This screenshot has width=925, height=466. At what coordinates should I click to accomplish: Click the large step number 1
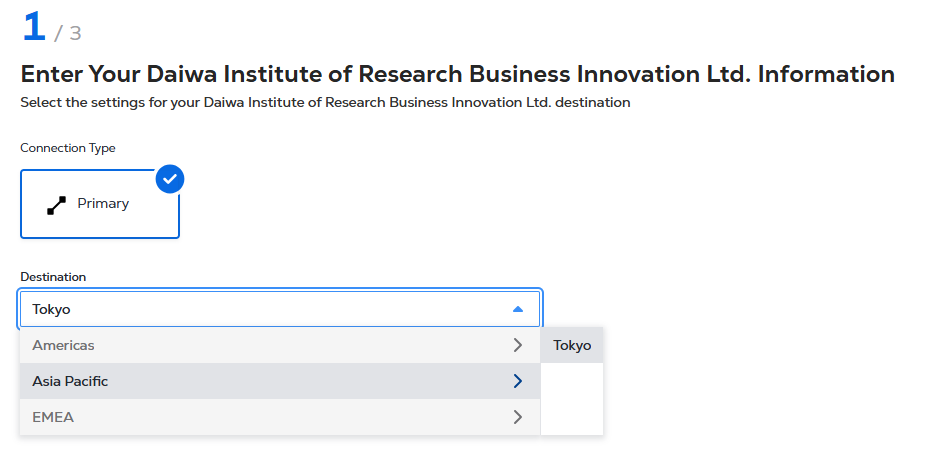click(34, 26)
